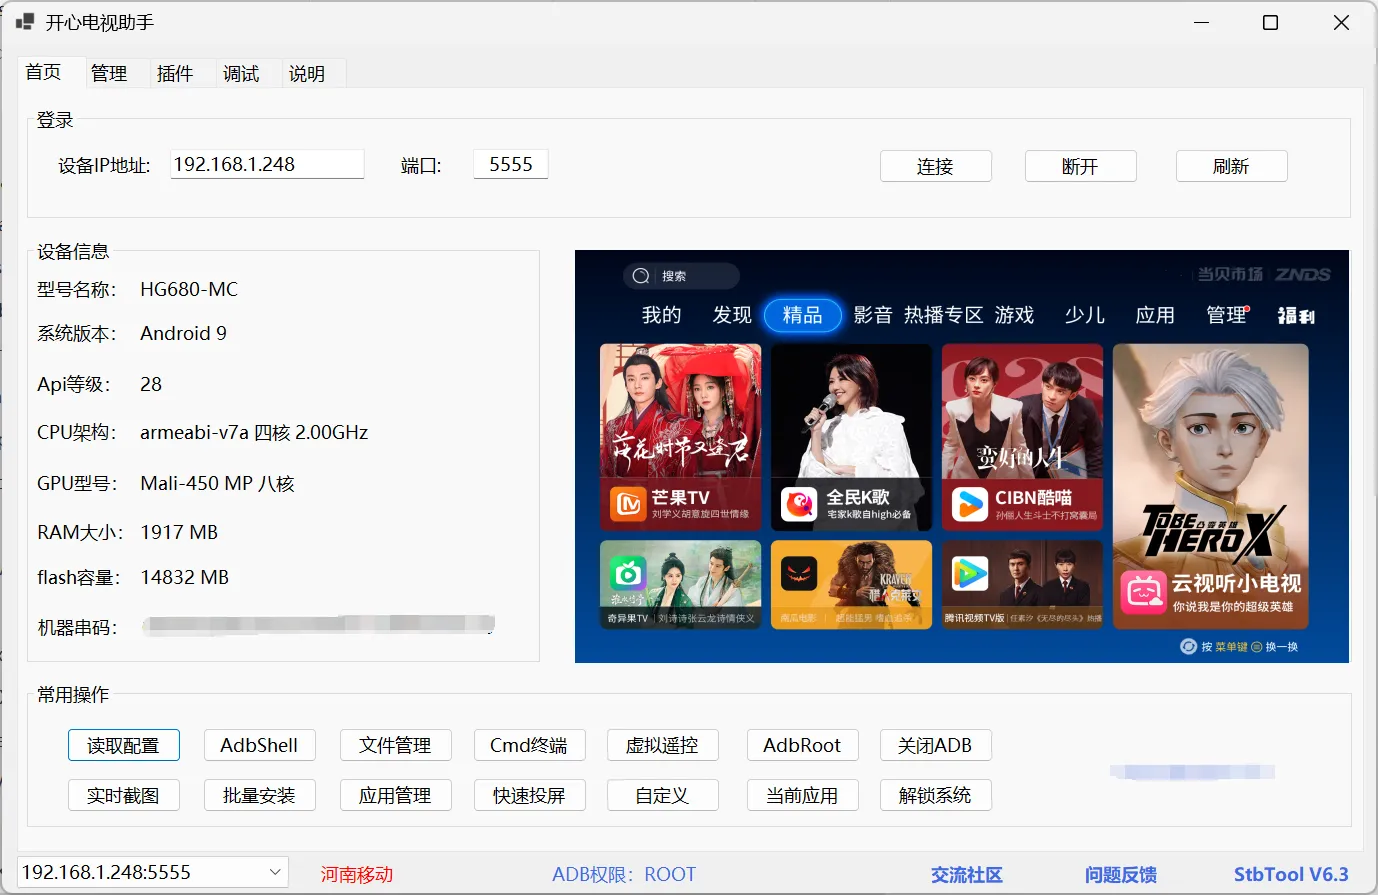Launch the AdbShell tool

coord(259,745)
